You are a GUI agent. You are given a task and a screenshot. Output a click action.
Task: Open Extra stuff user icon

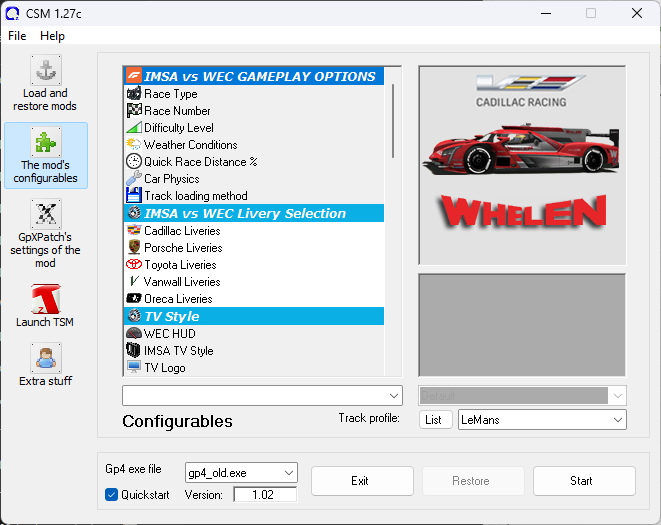pos(46,358)
